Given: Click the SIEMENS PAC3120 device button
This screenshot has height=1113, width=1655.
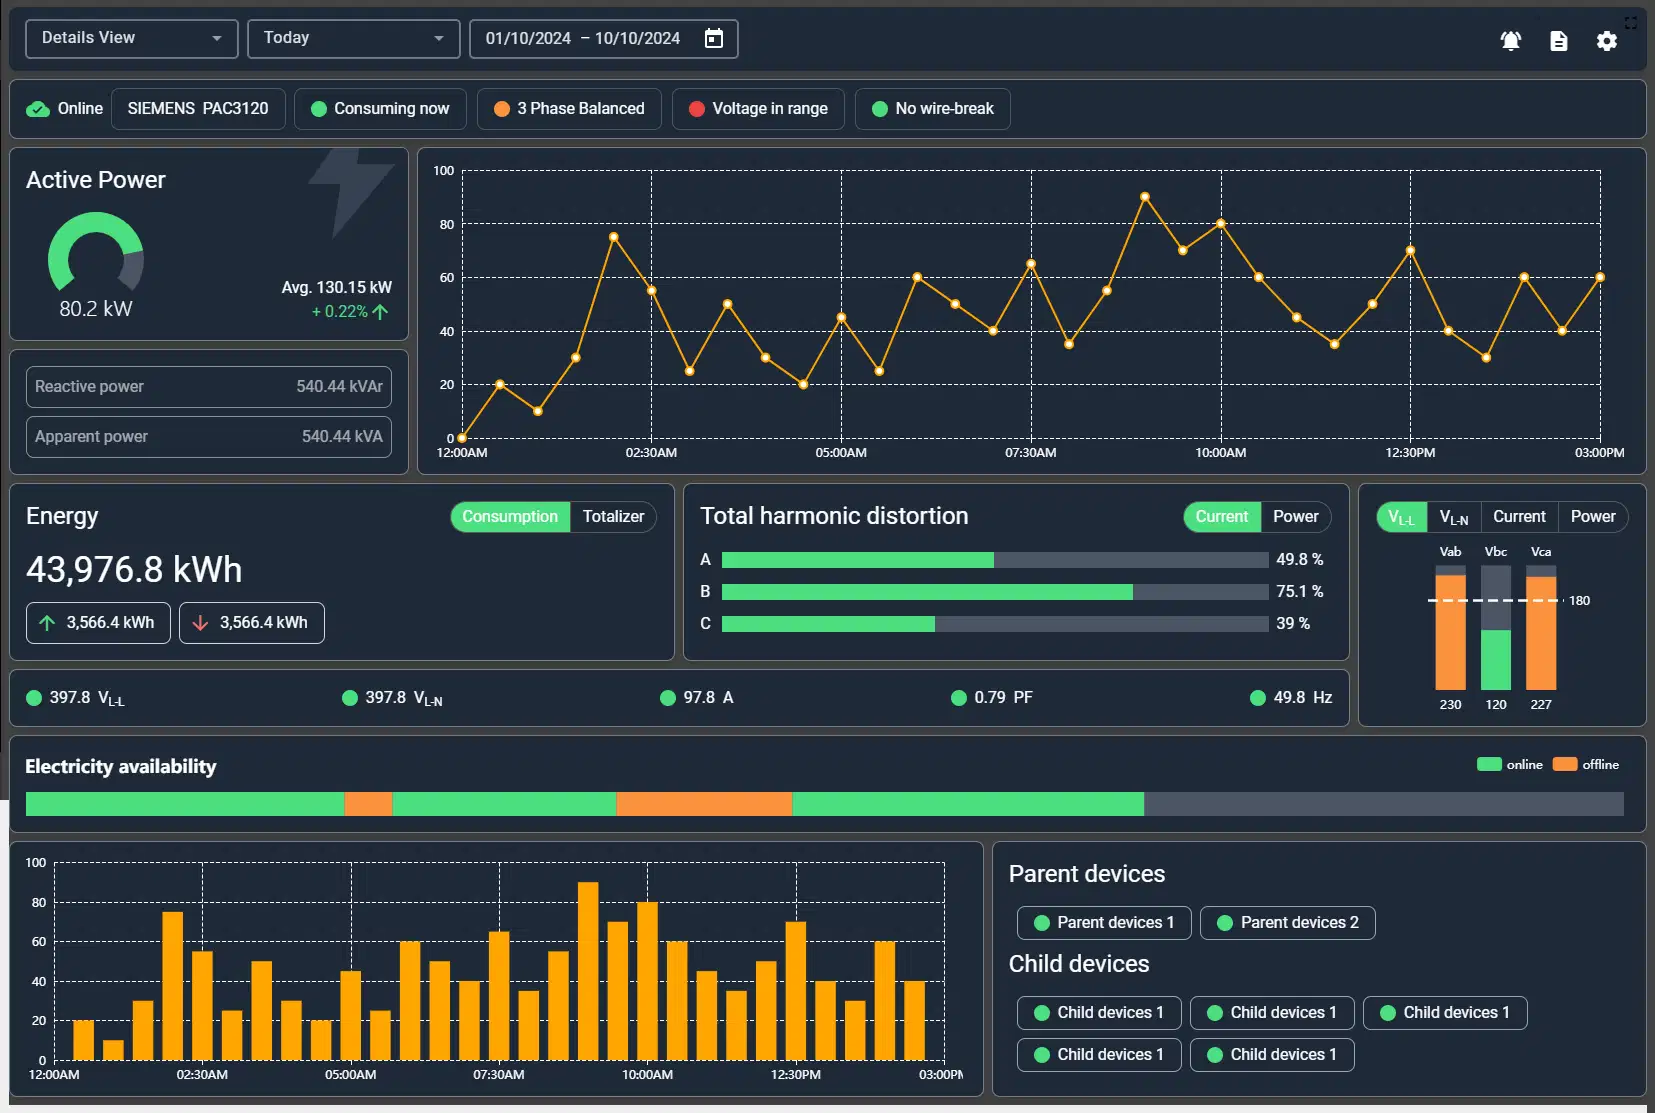Looking at the screenshot, I should click(x=198, y=109).
